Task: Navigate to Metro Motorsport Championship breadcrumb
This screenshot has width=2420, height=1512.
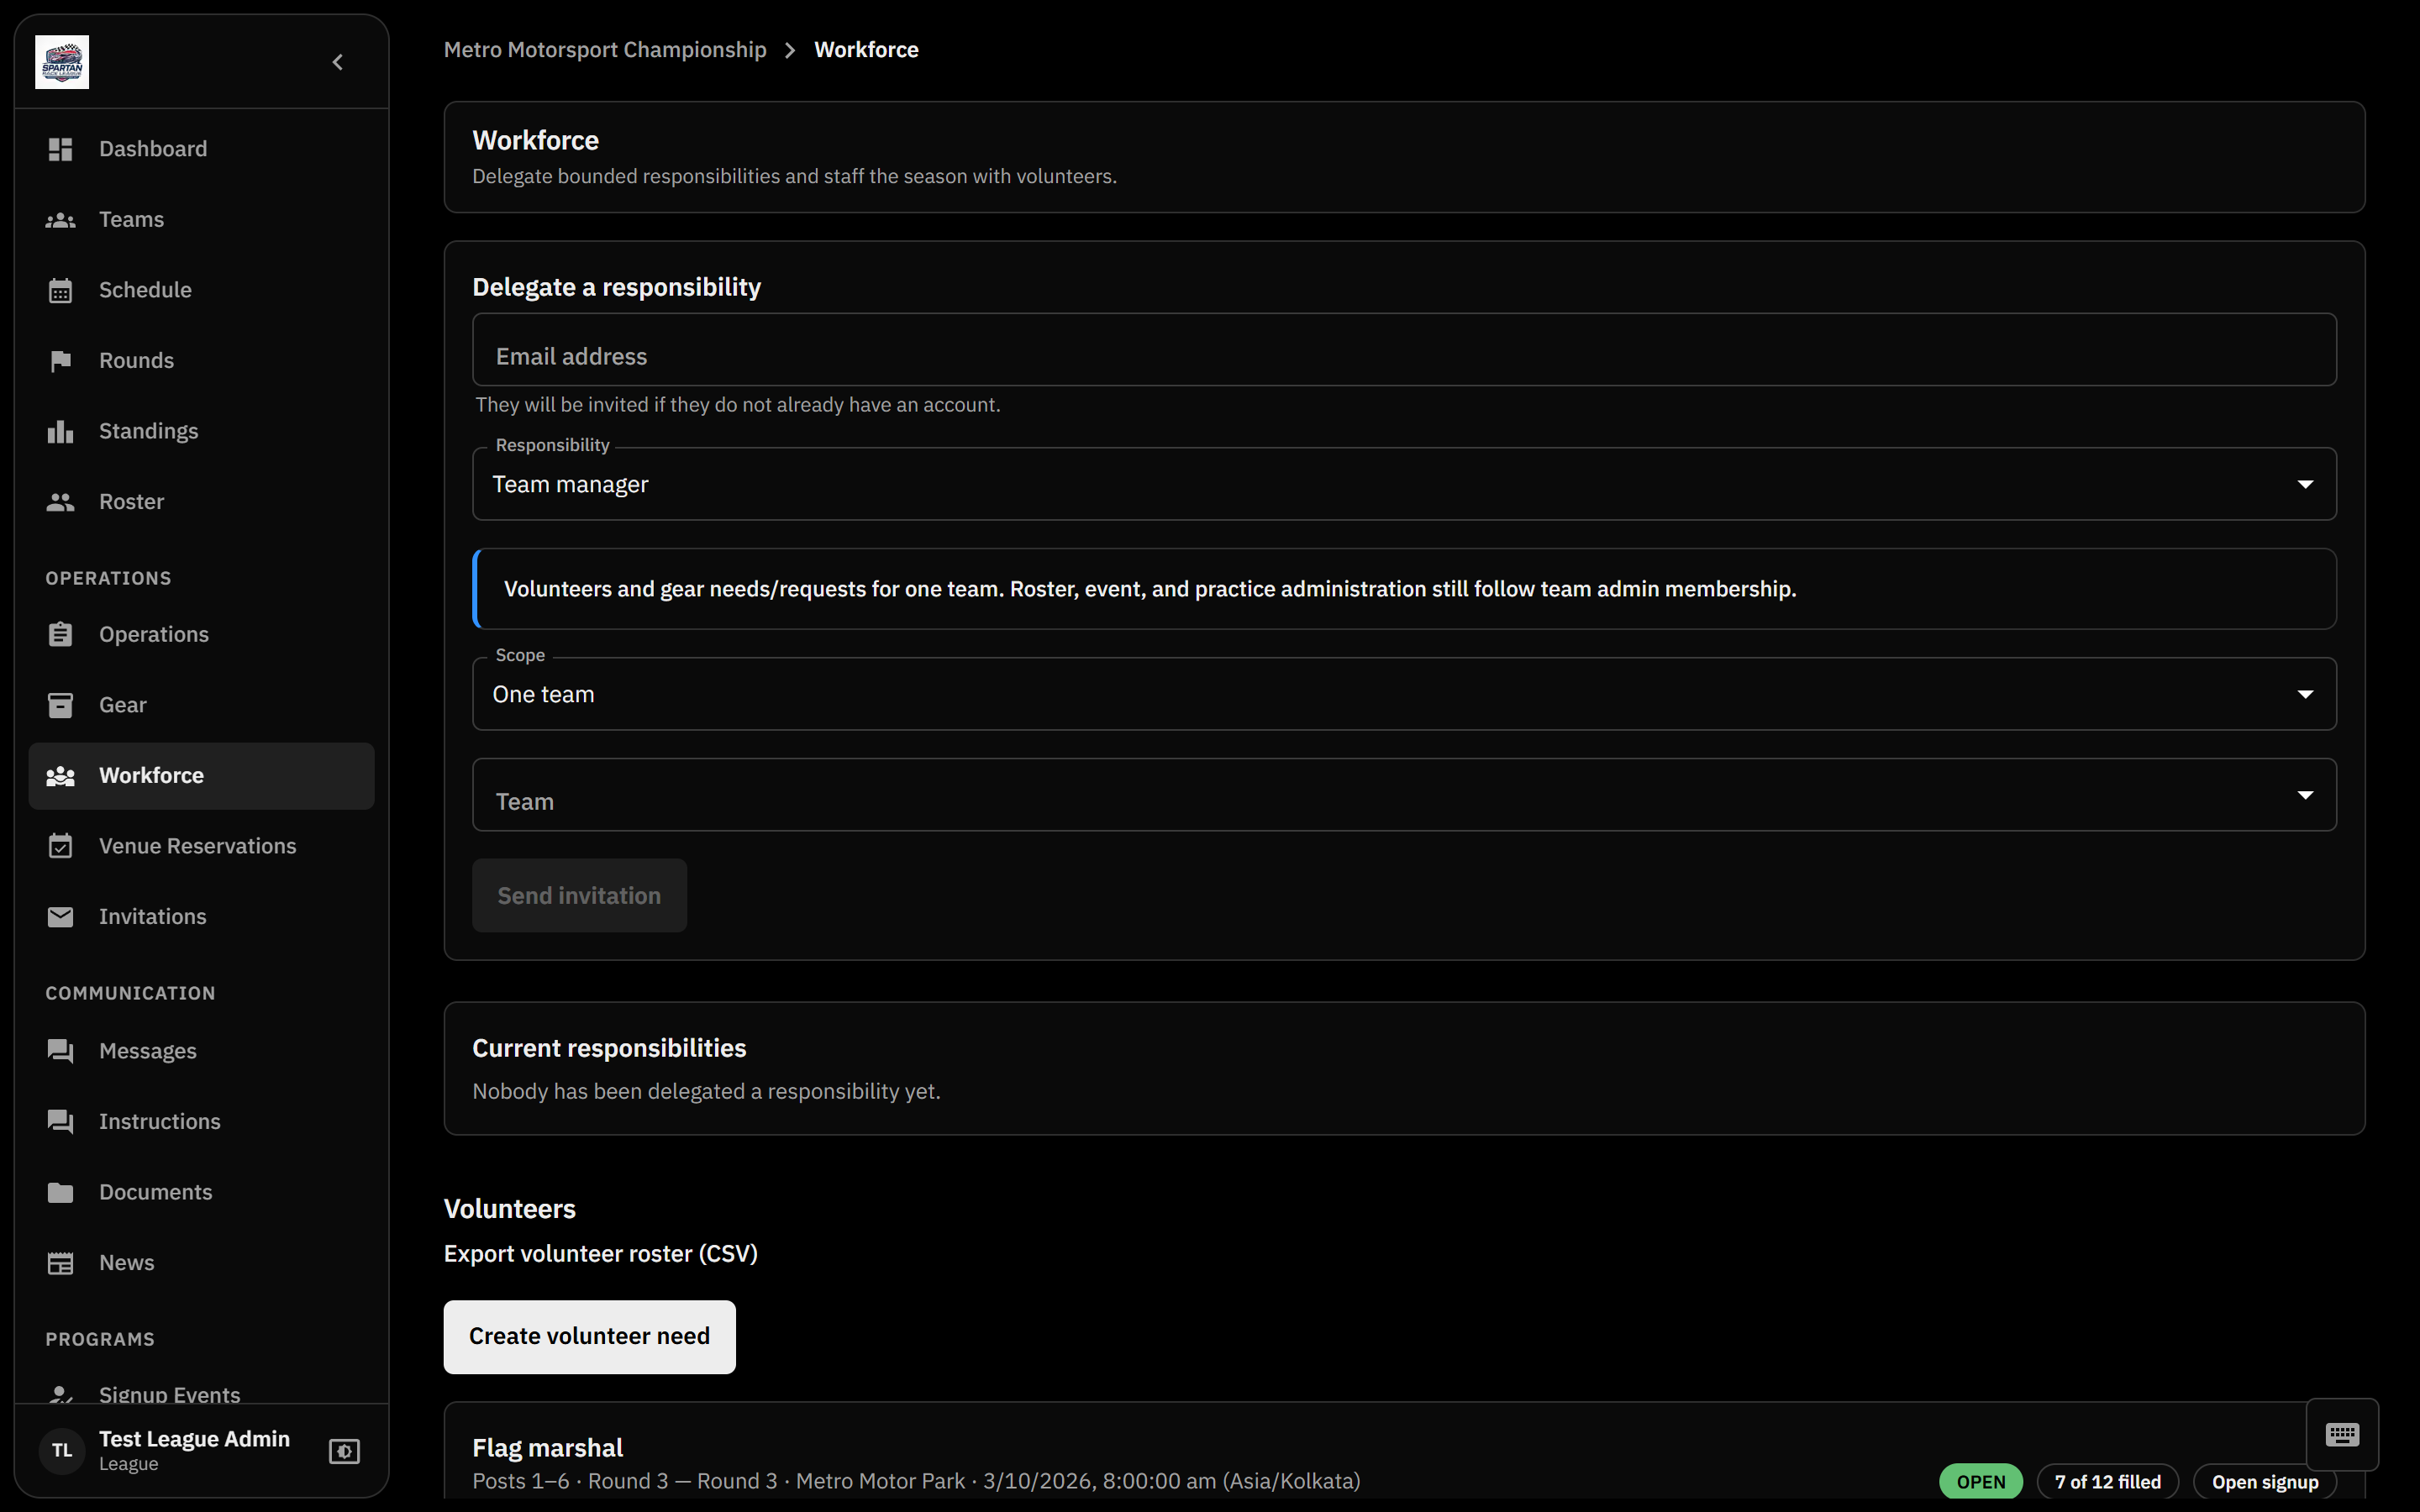Action: (x=605, y=50)
